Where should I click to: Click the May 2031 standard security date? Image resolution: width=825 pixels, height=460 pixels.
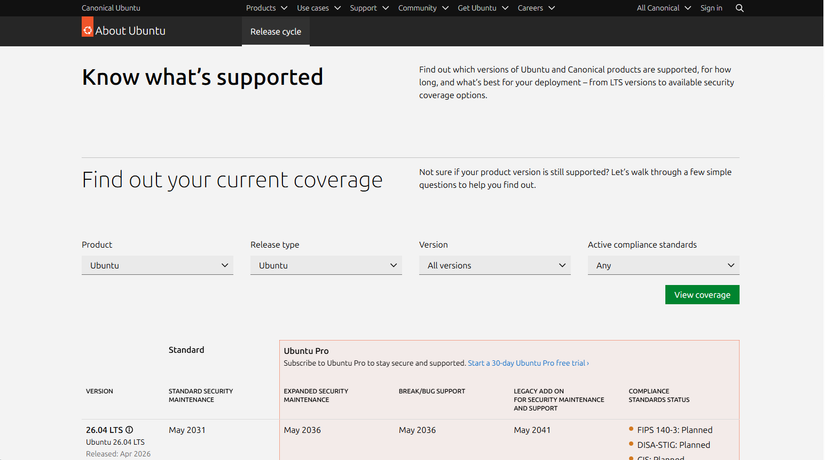(187, 430)
